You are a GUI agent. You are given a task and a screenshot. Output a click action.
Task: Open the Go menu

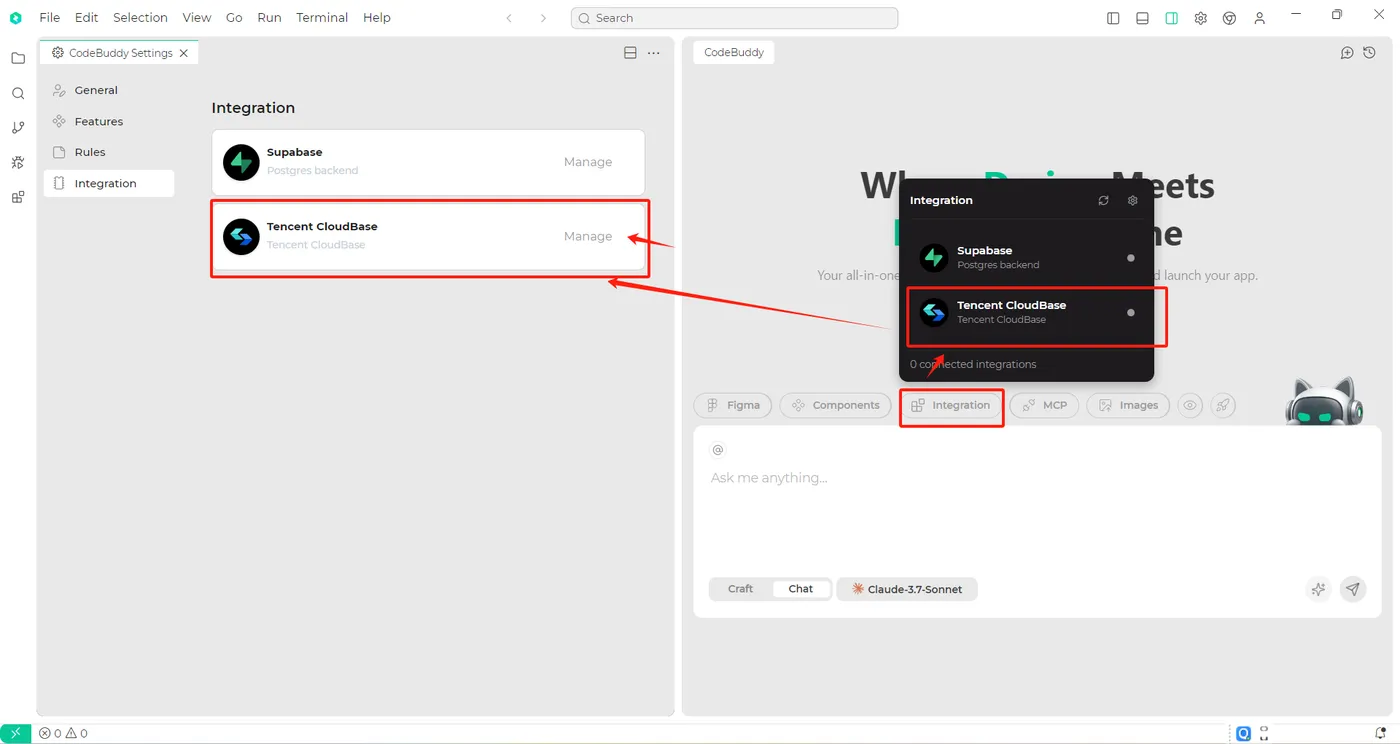click(x=234, y=18)
